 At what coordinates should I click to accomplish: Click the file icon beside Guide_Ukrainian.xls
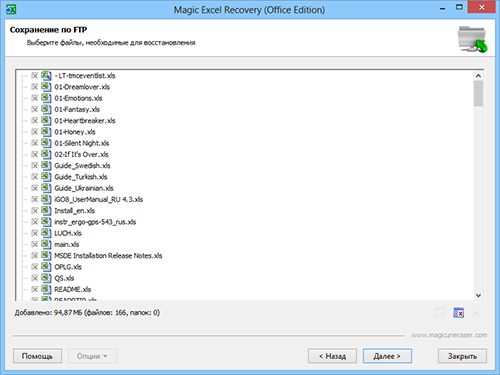pos(46,188)
